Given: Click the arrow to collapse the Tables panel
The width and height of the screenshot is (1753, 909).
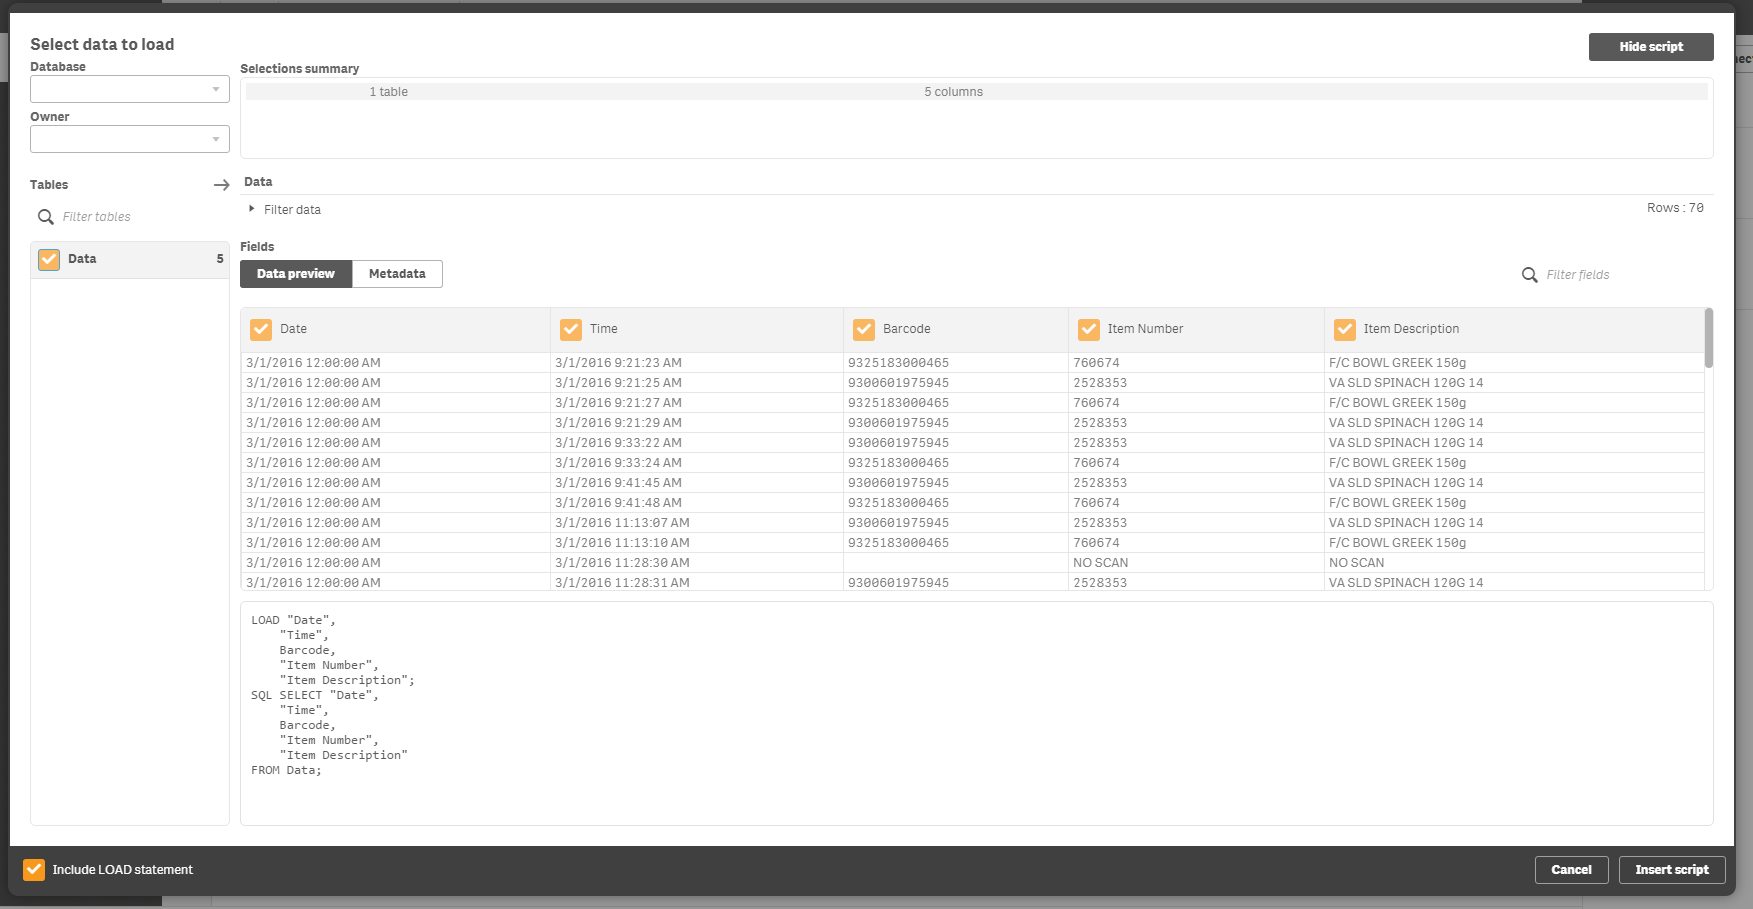Looking at the screenshot, I should (221, 185).
